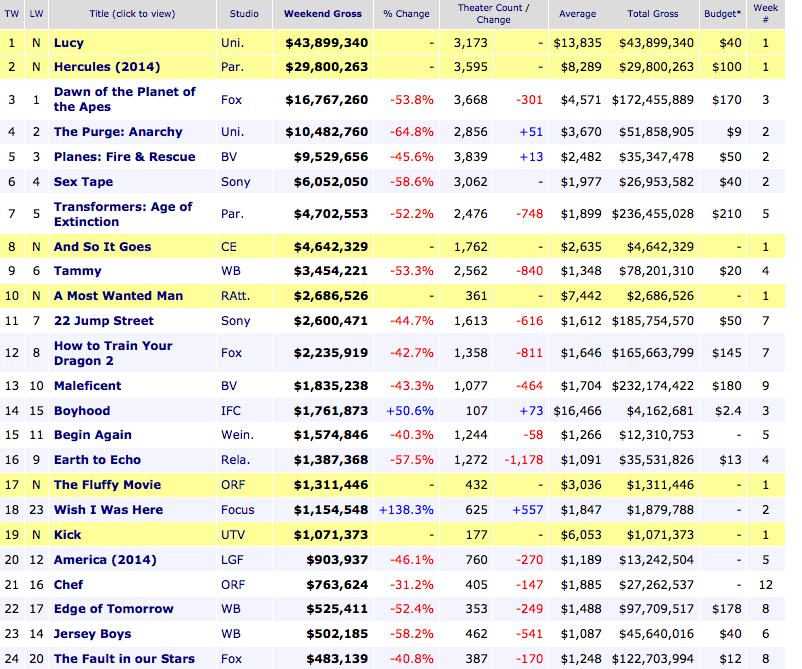The image size is (802, 669).
Task: Open Transformers: Age of Extinction link
Action: coord(123,214)
